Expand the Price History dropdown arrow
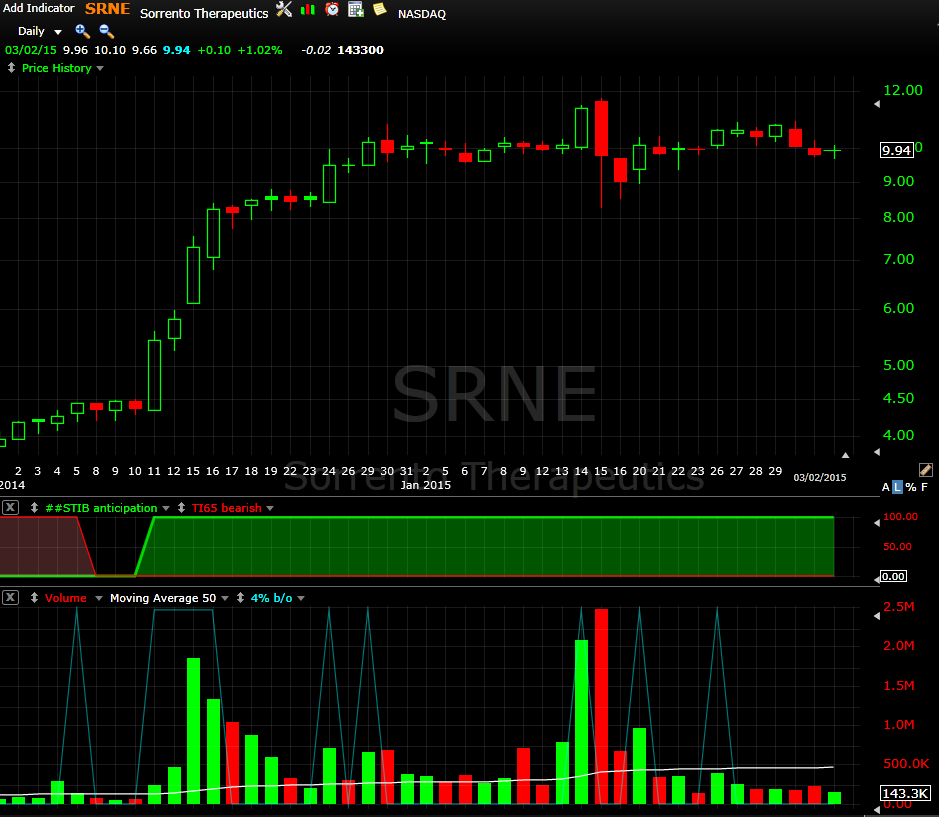This screenshot has height=817, width=939. pos(100,68)
